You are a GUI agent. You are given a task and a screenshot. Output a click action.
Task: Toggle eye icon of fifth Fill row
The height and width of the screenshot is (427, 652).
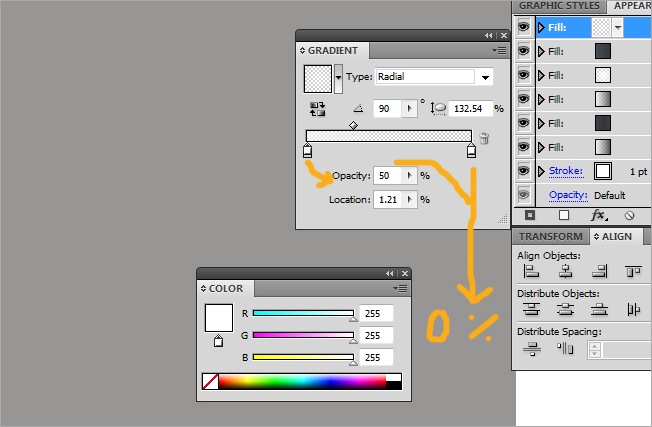click(x=524, y=123)
